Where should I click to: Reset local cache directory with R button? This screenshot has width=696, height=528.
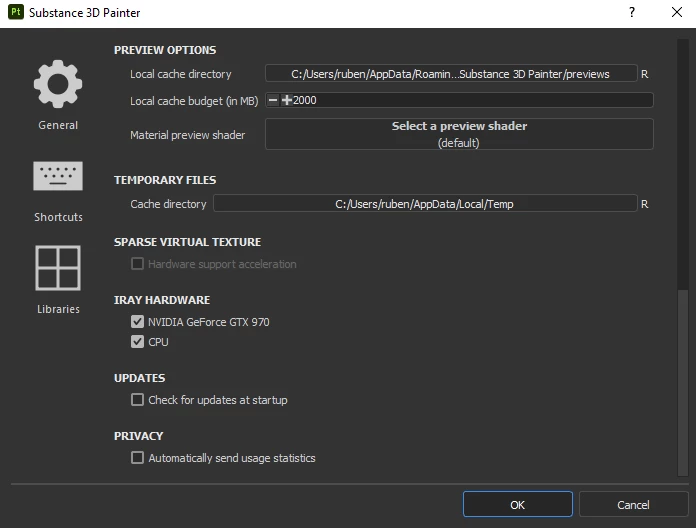click(645, 74)
